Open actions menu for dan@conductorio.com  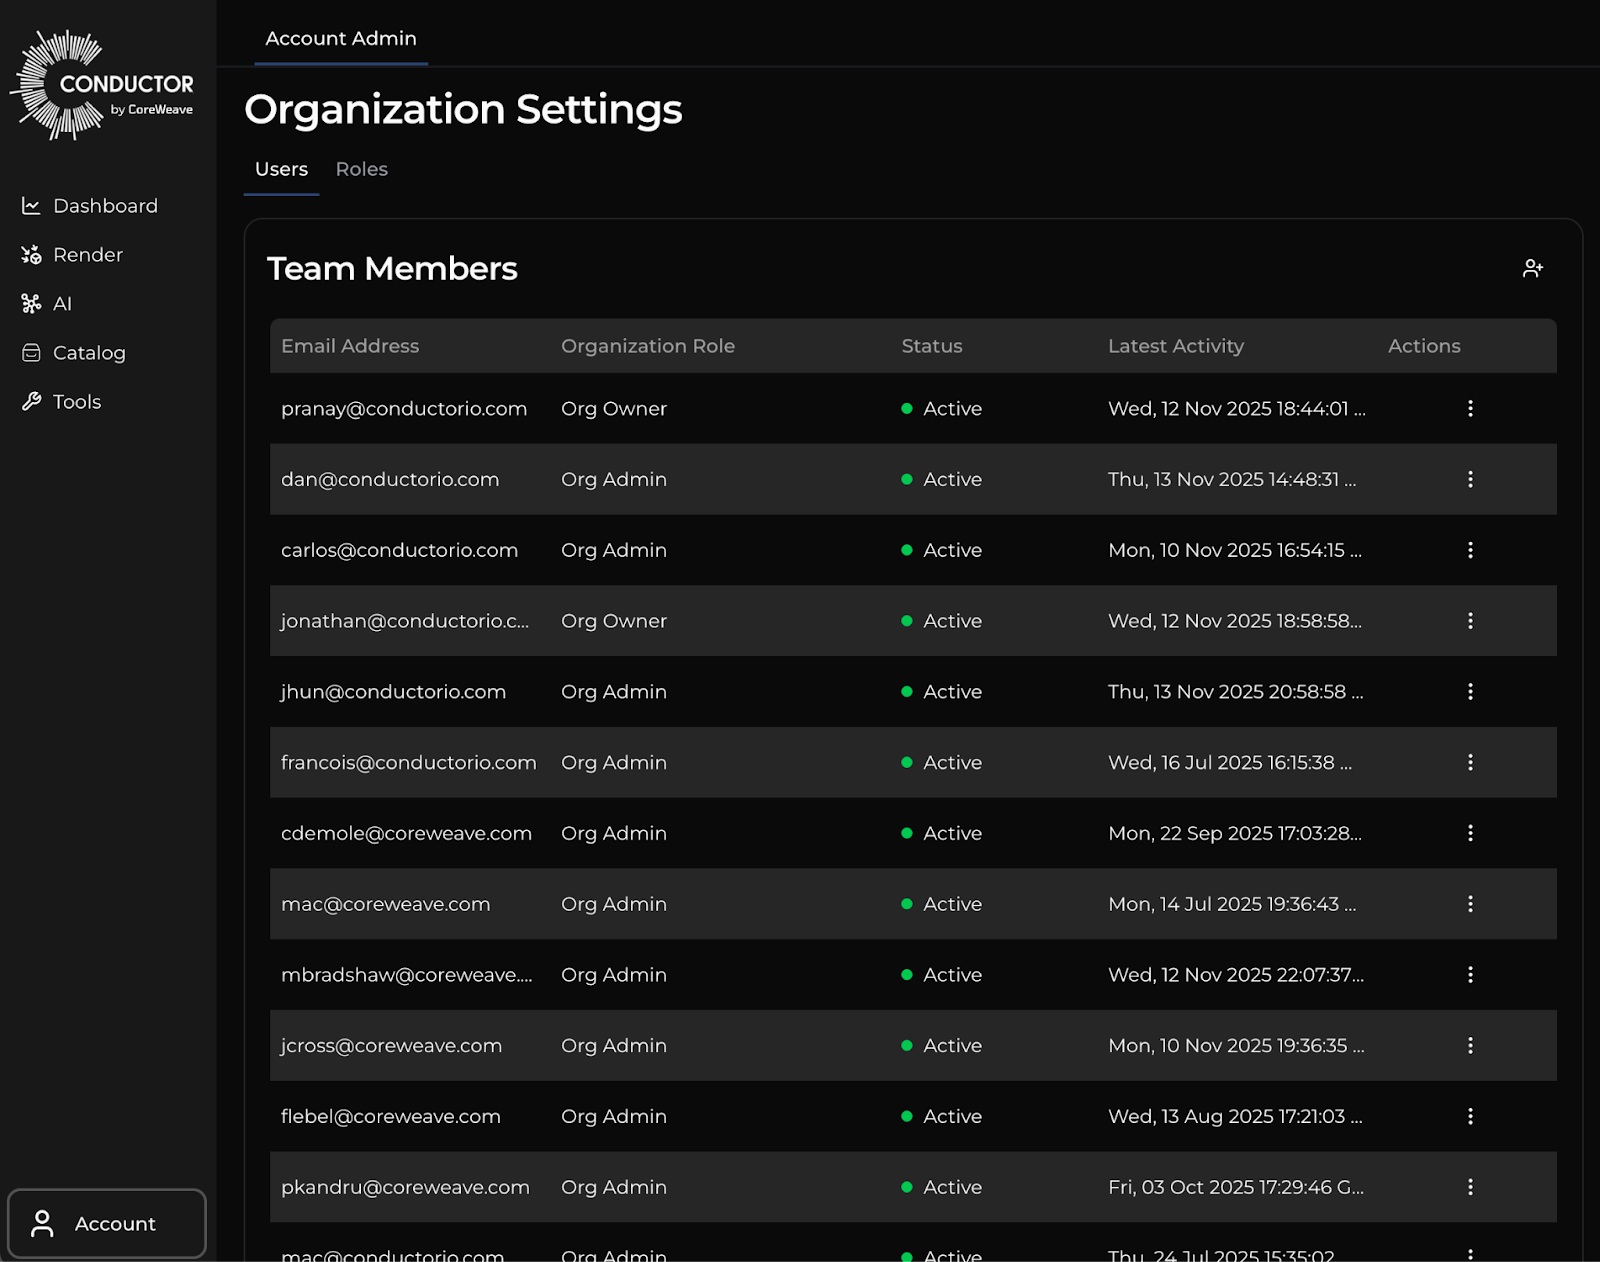point(1470,479)
